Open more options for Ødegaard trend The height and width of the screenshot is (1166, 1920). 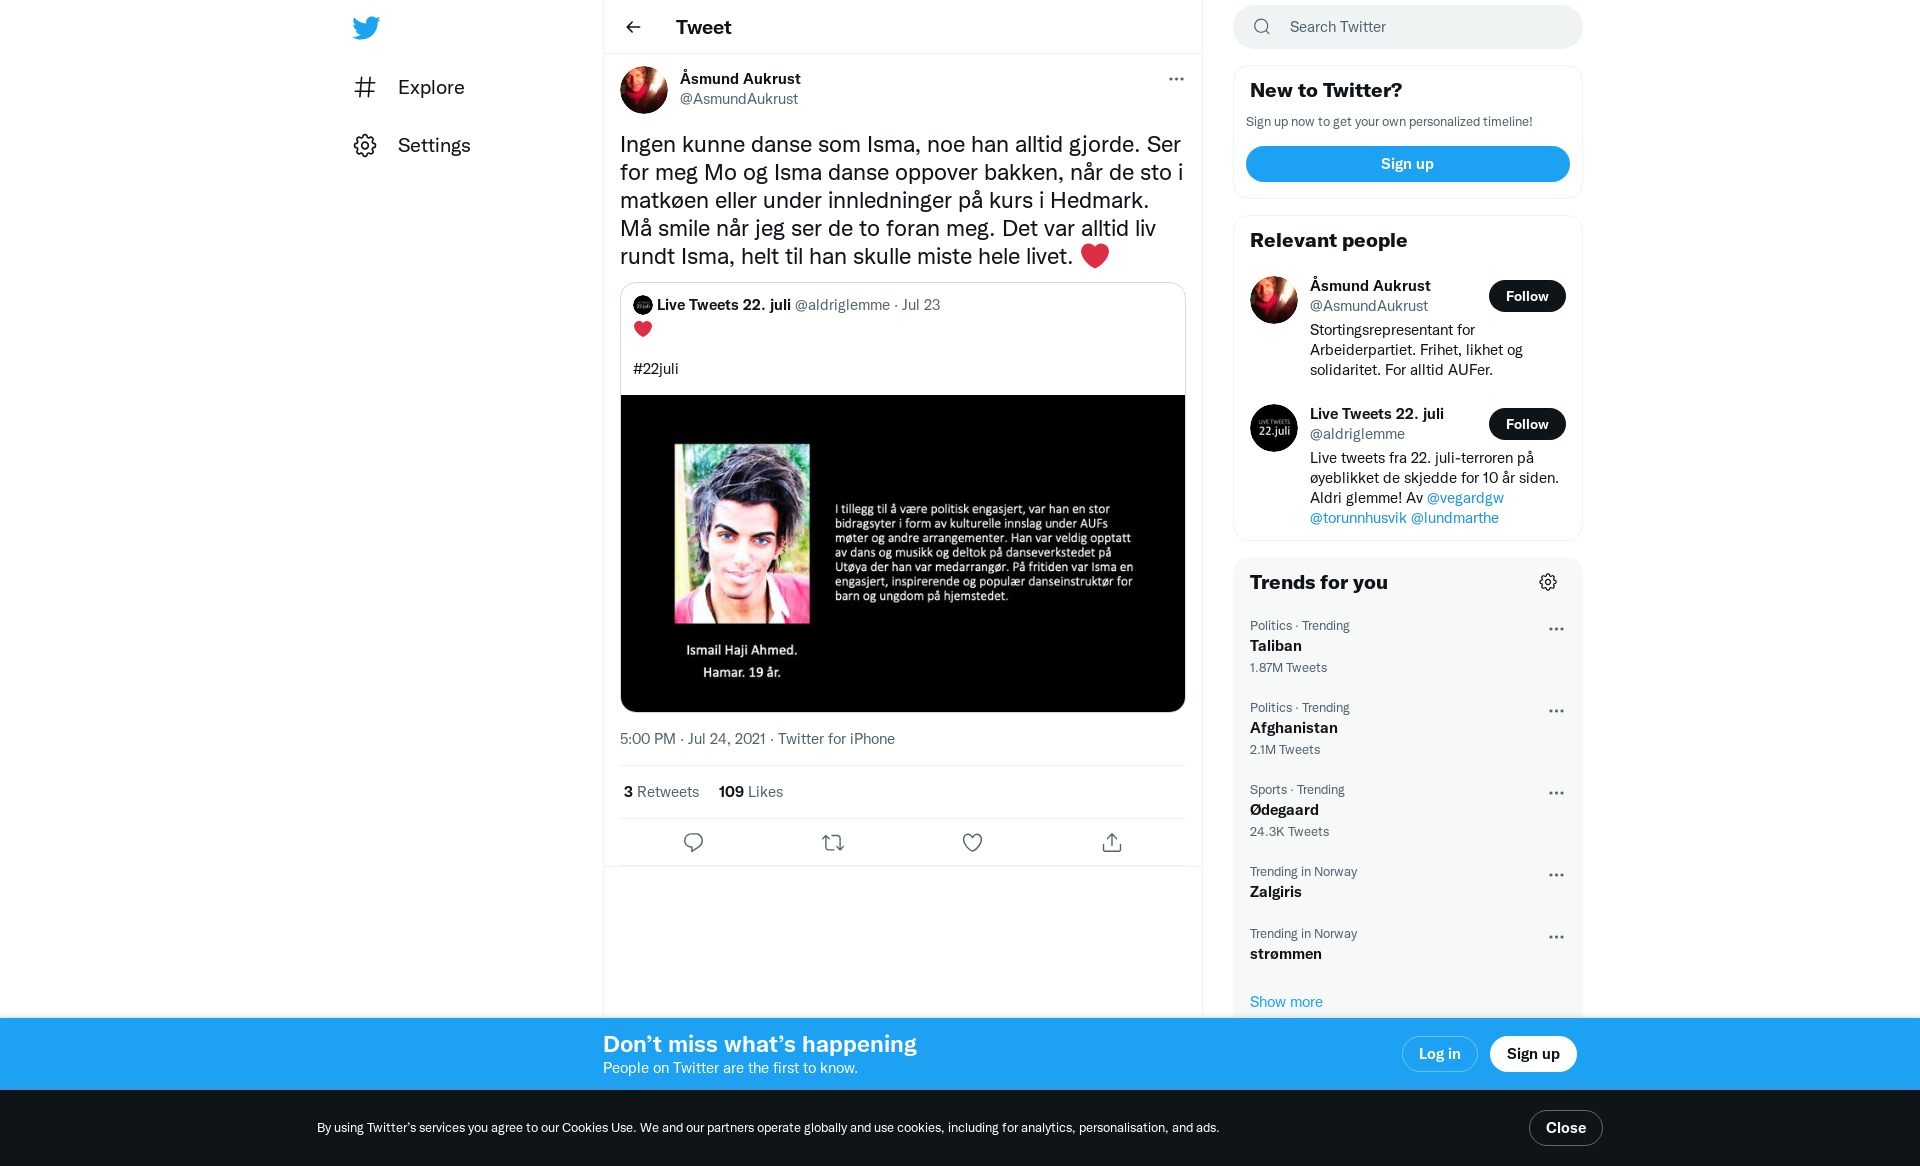point(1556,793)
